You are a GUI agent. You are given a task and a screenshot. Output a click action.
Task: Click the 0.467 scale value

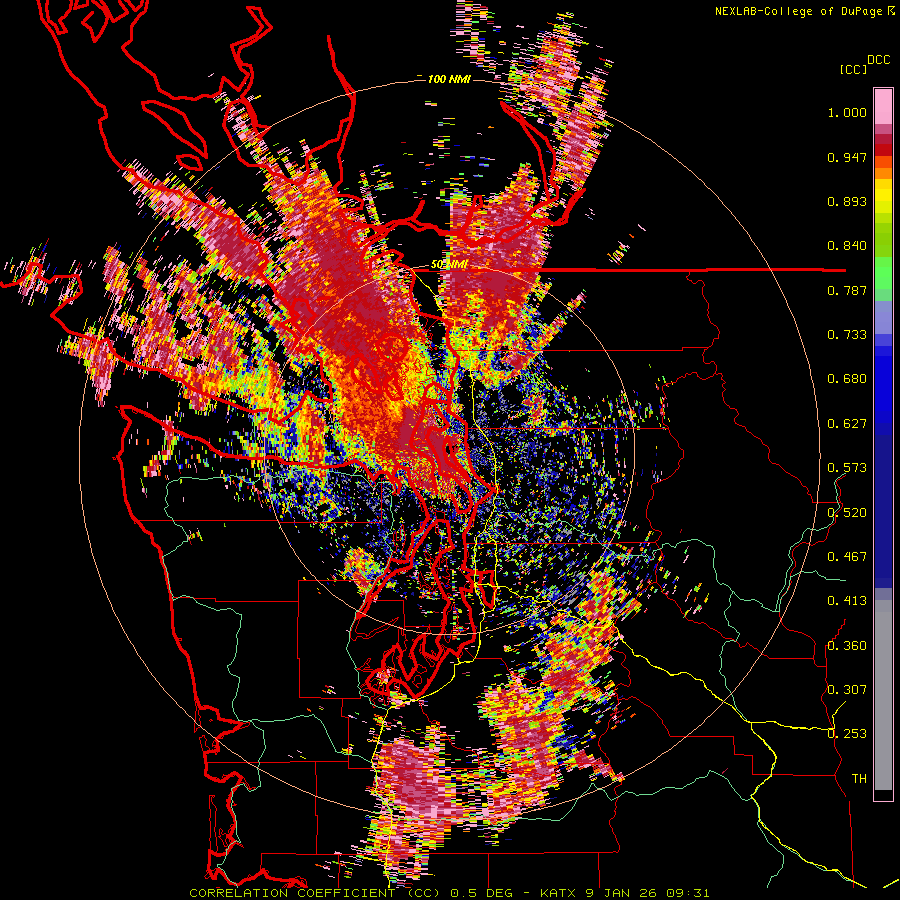tap(847, 556)
